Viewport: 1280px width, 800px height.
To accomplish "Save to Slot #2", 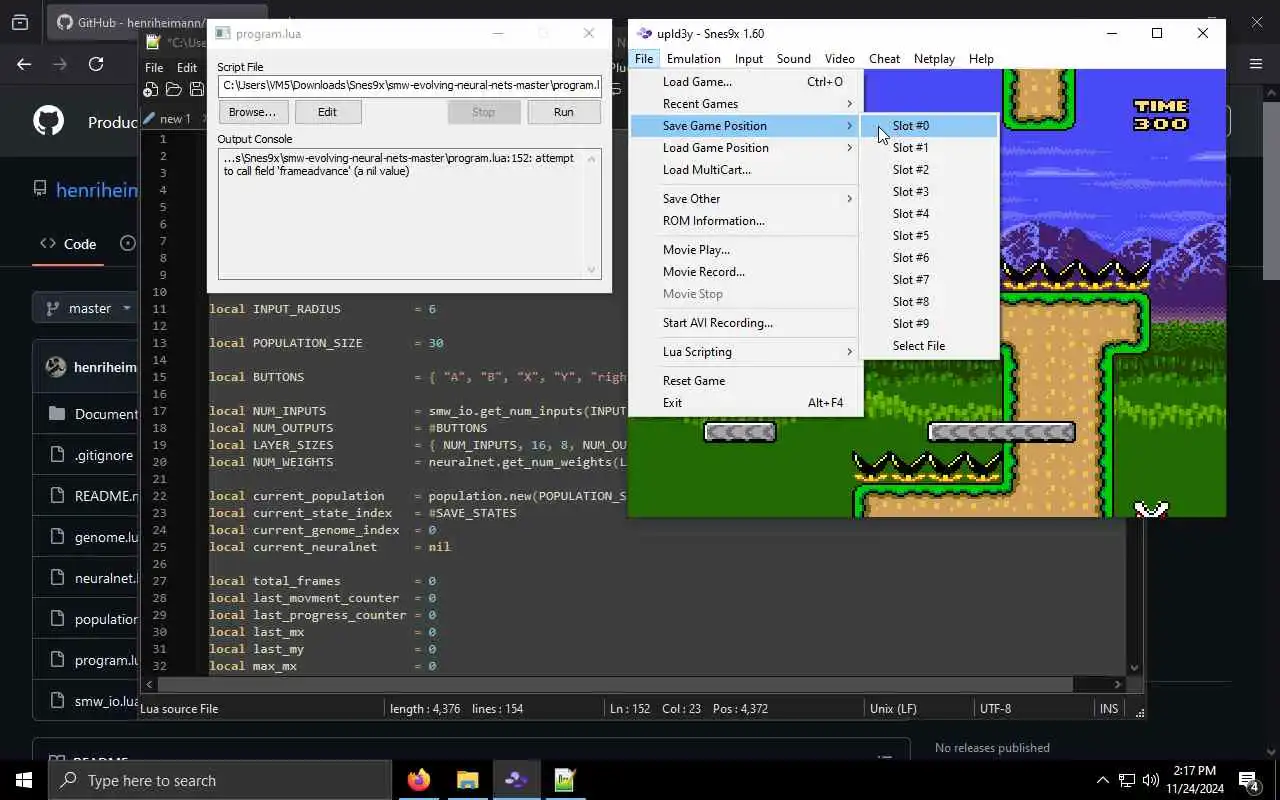I will click(x=929, y=170).
